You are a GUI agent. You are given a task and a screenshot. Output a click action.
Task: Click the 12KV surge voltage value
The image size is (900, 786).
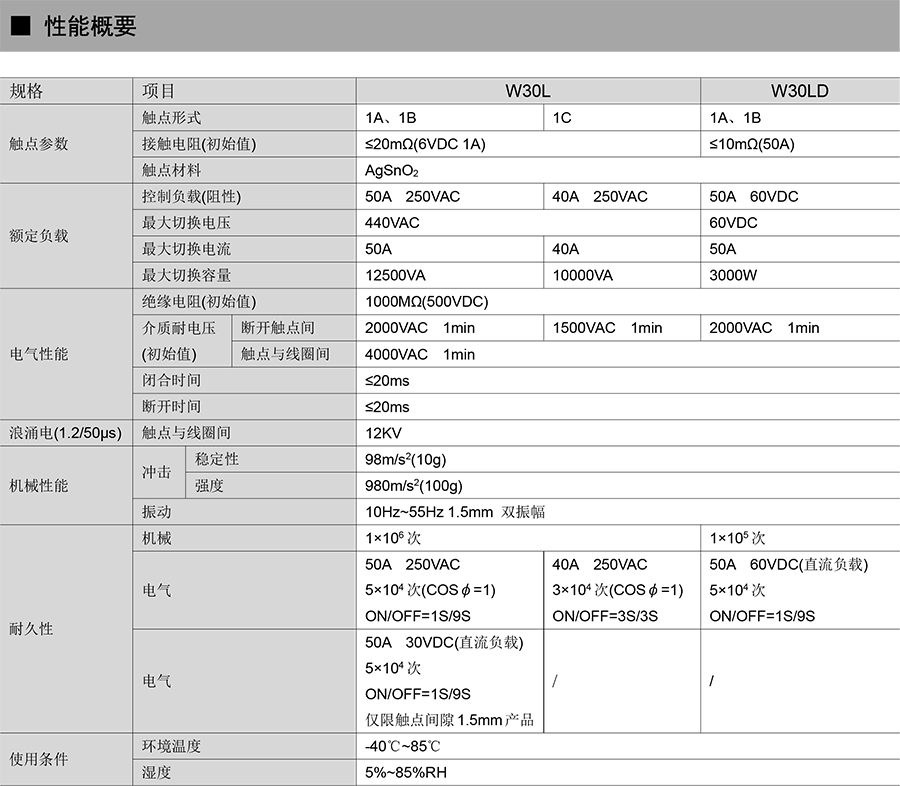pos(384,433)
